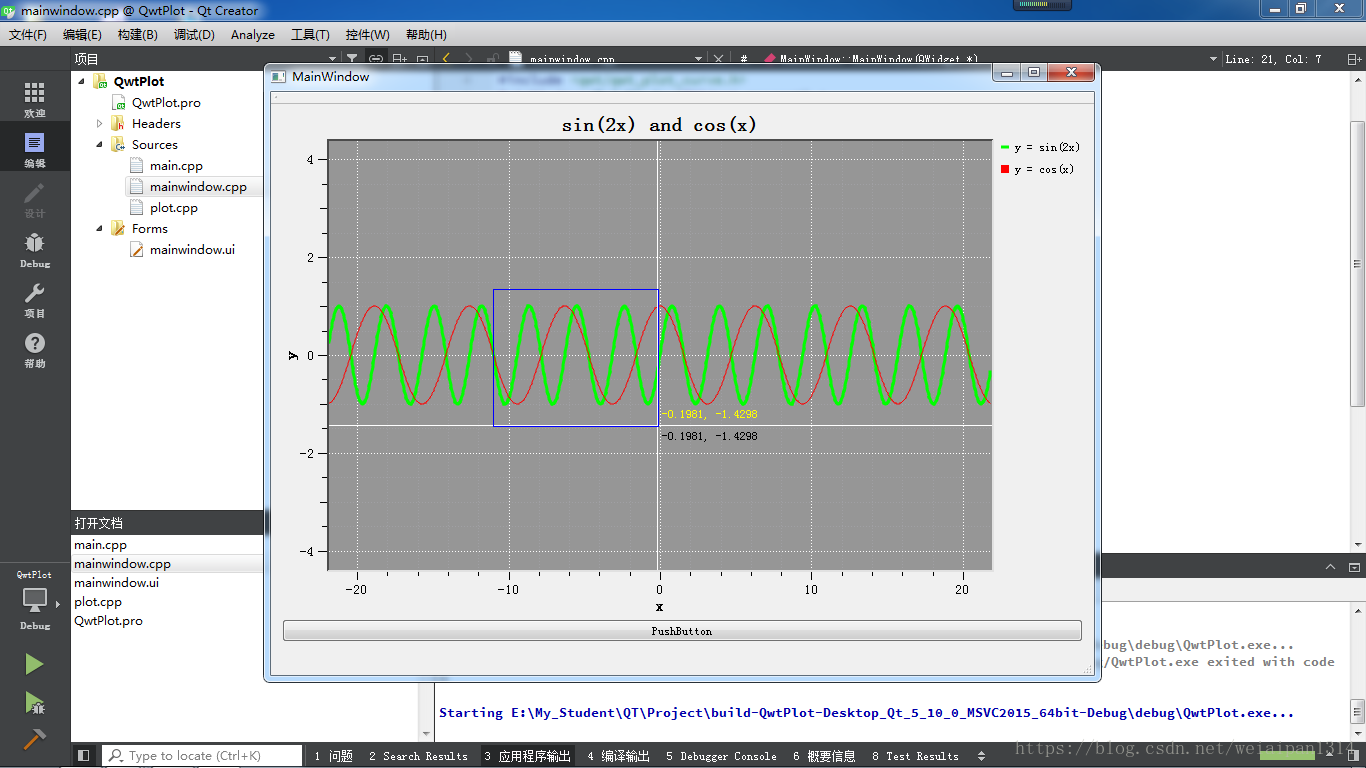Image resolution: width=1366 pixels, height=768 pixels.
Task: Toggle the project filter funnel icon
Action: click(x=354, y=59)
